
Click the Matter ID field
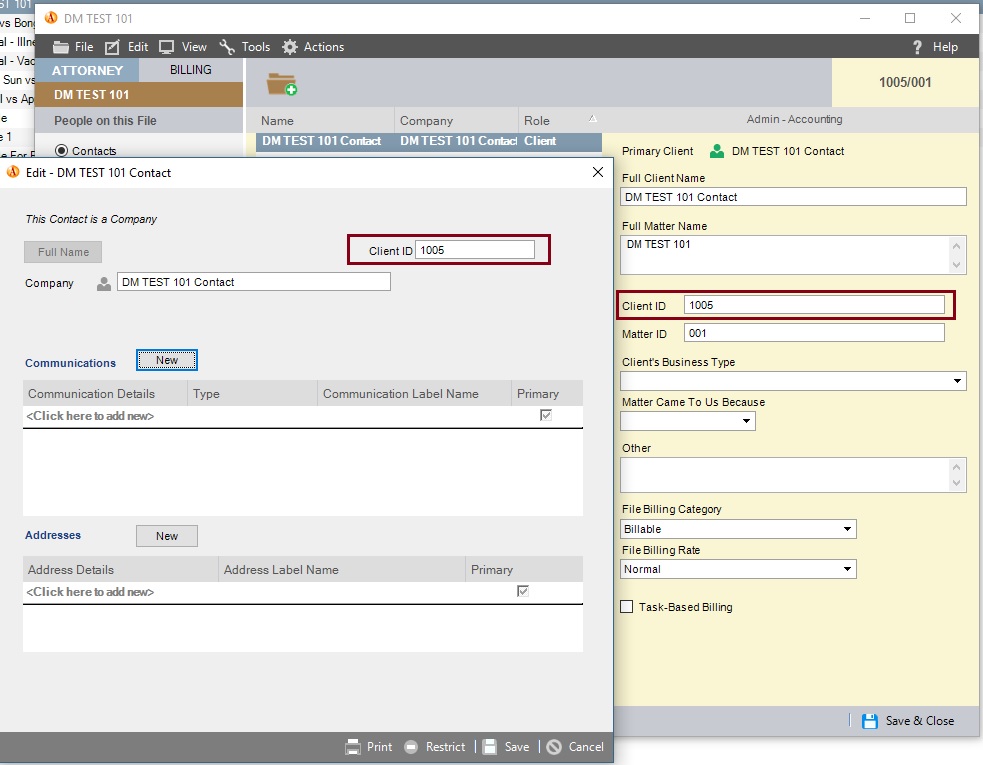click(814, 333)
